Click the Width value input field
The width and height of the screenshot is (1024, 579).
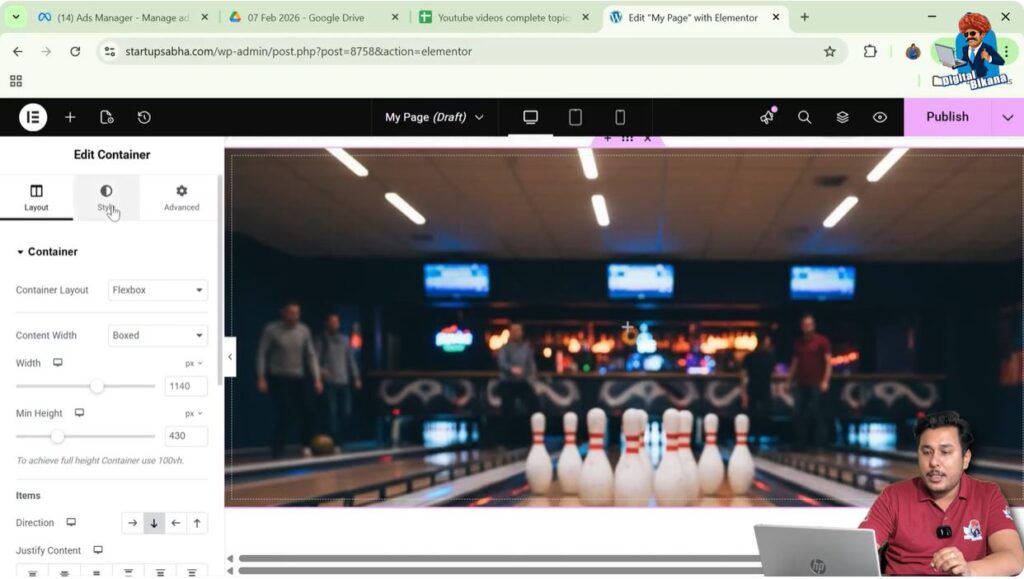tap(185, 386)
